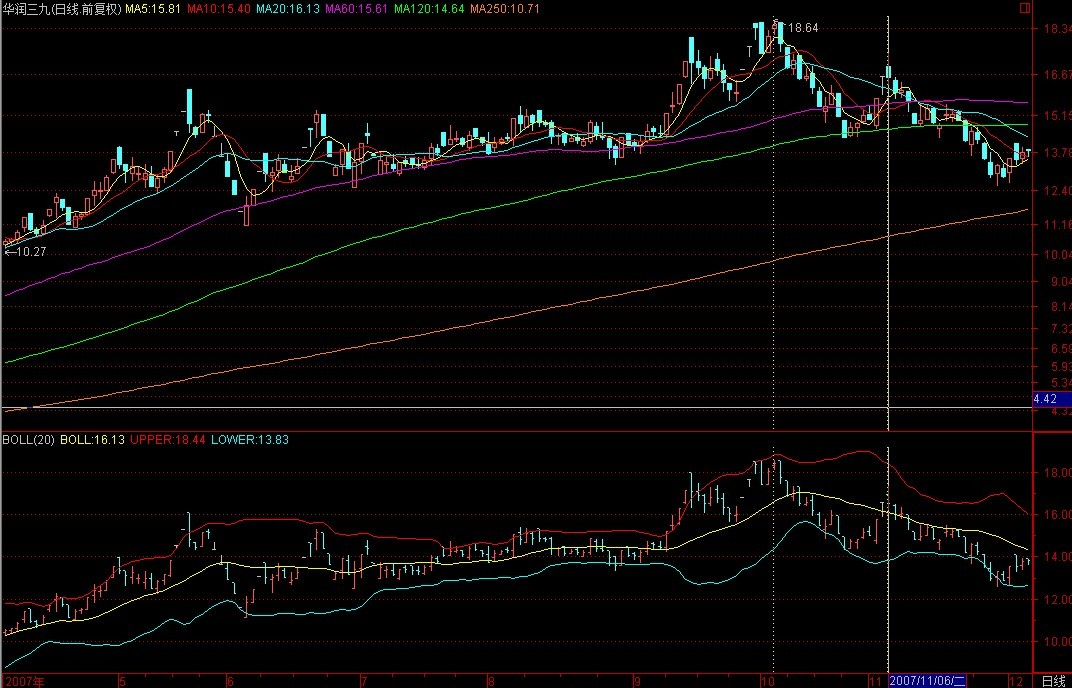Viewport: 1072px width, 688px height.
Task: Jump to month 9 on the time axis
Action: pos(637,681)
